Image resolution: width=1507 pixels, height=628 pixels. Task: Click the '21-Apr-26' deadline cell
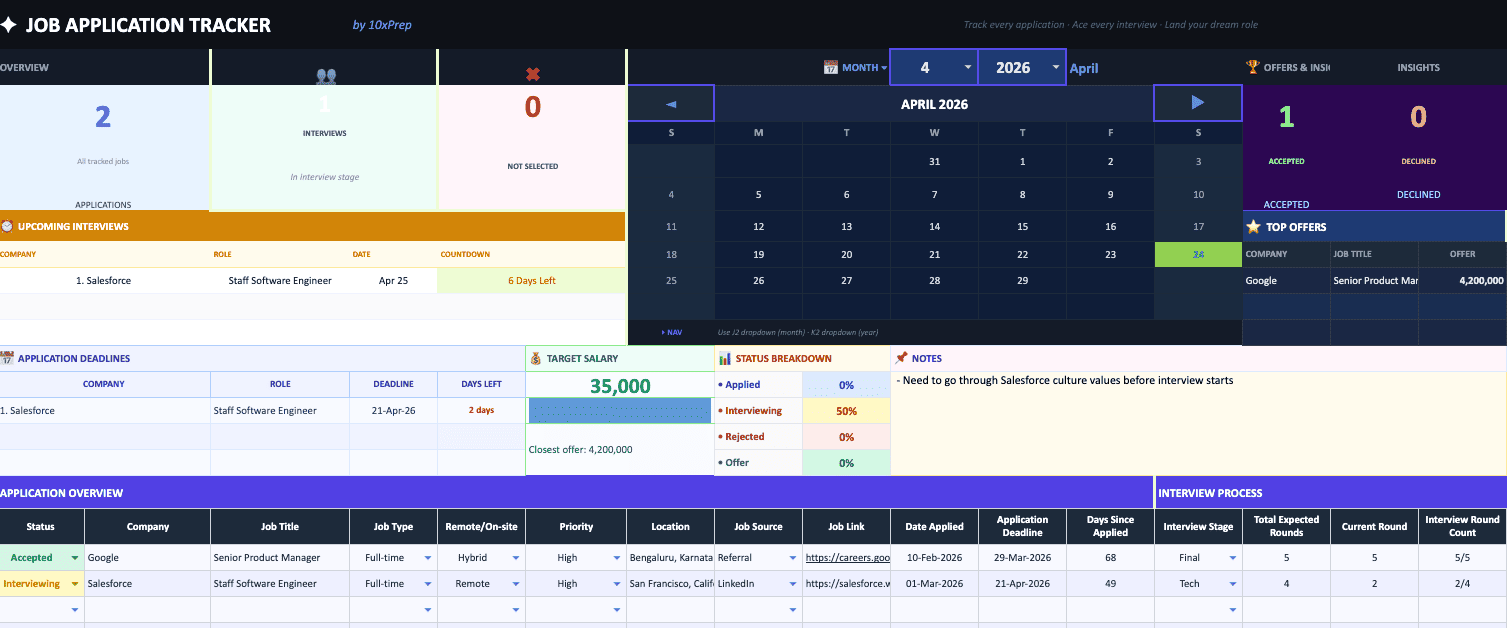tap(394, 411)
